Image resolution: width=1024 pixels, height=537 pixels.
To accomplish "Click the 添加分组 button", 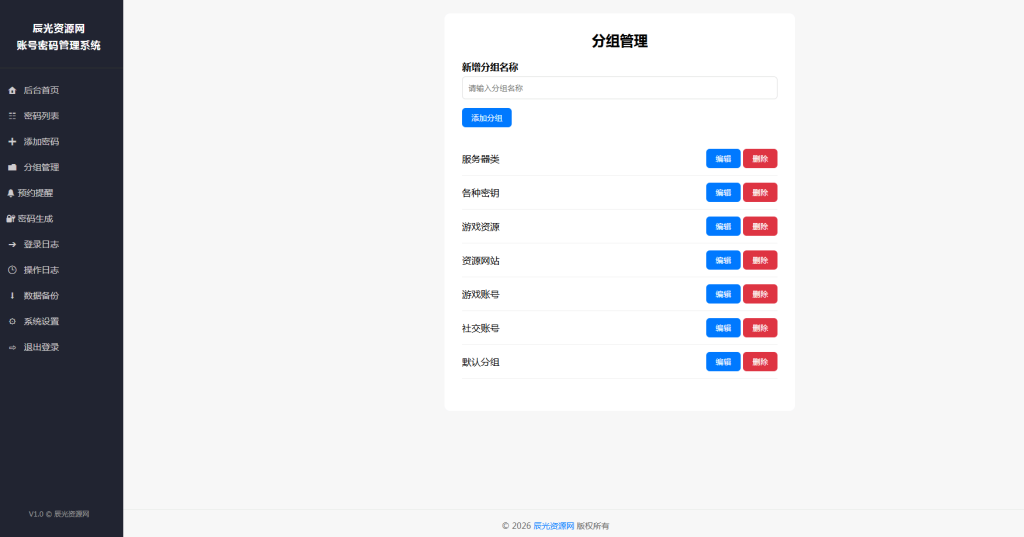I will [x=487, y=118].
